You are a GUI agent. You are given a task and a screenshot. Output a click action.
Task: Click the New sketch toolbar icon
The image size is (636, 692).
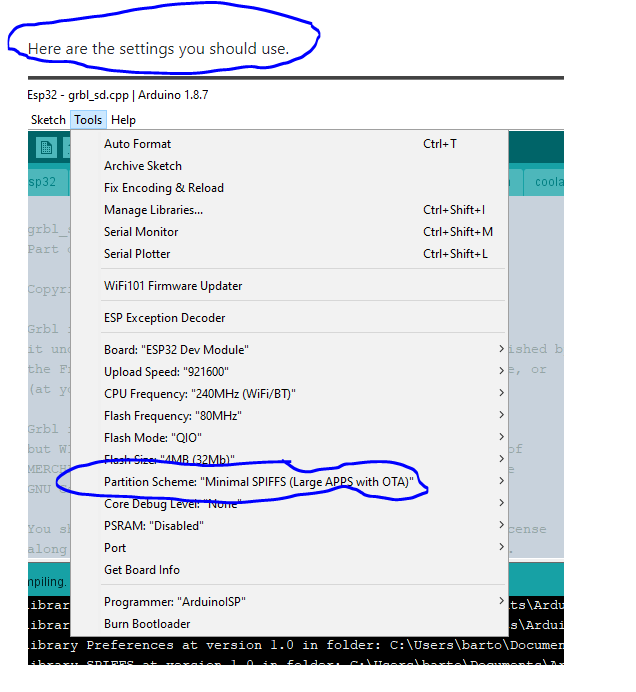(46, 148)
